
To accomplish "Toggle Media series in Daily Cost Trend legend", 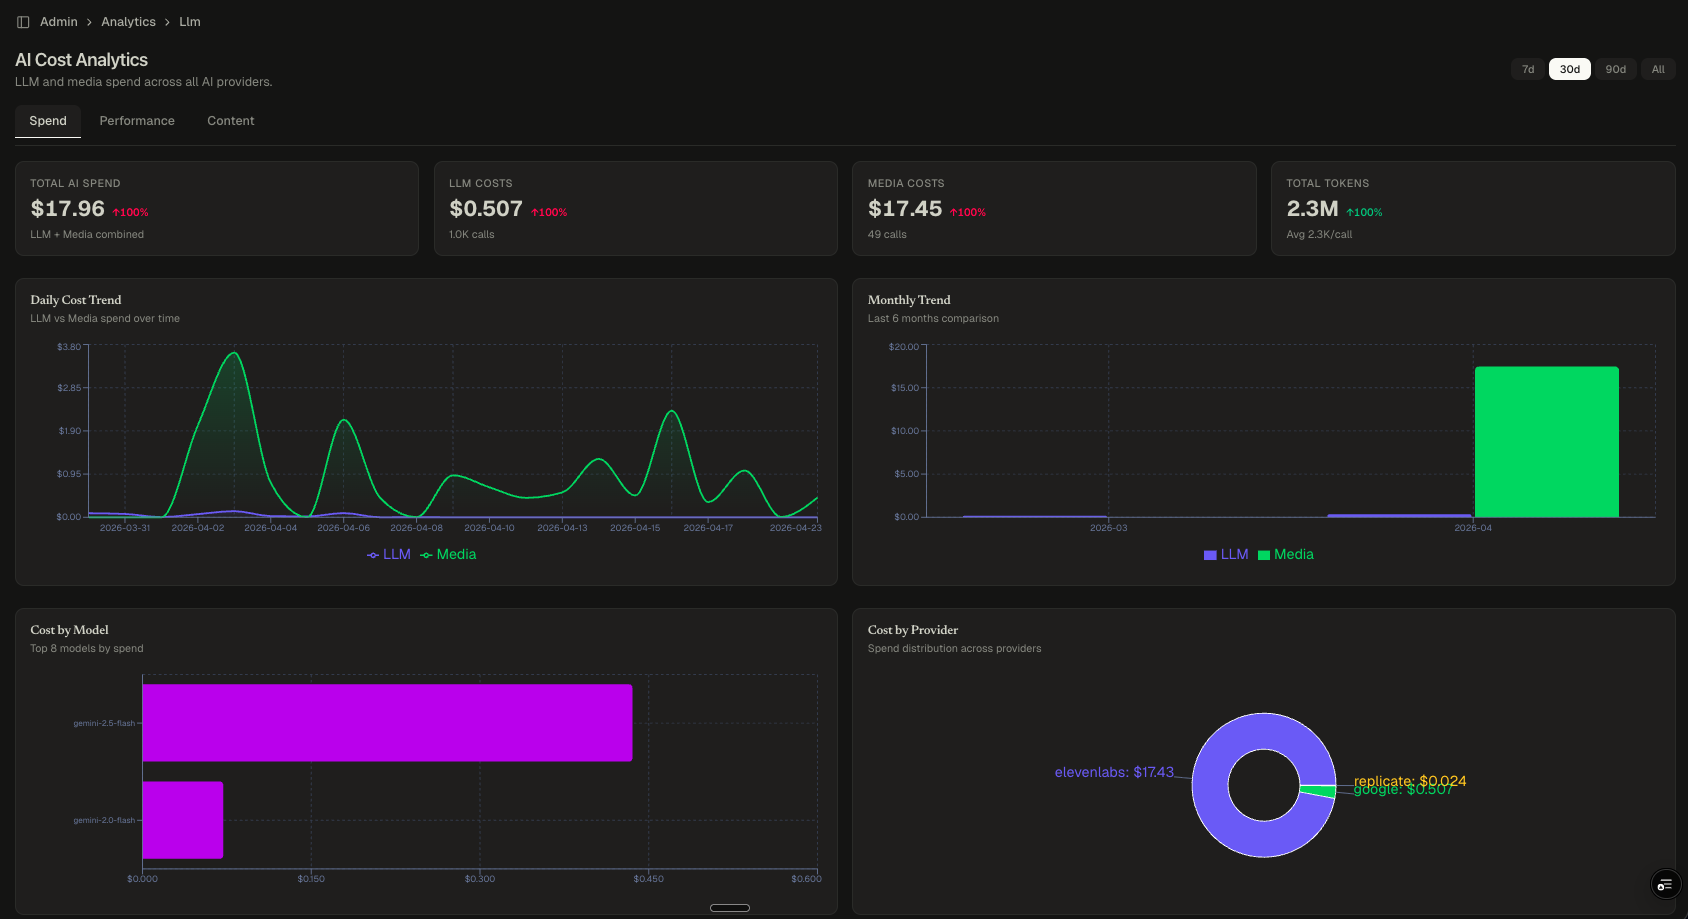I will (x=448, y=555).
